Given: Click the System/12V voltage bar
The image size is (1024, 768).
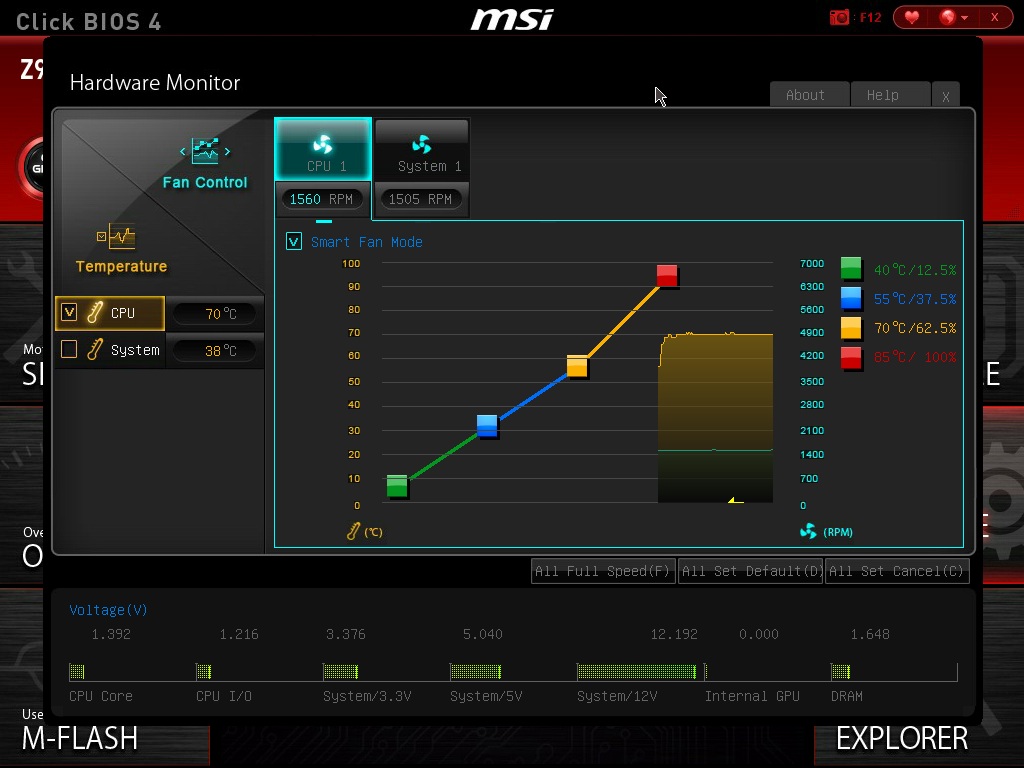Looking at the screenshot, I should (637, 671).
